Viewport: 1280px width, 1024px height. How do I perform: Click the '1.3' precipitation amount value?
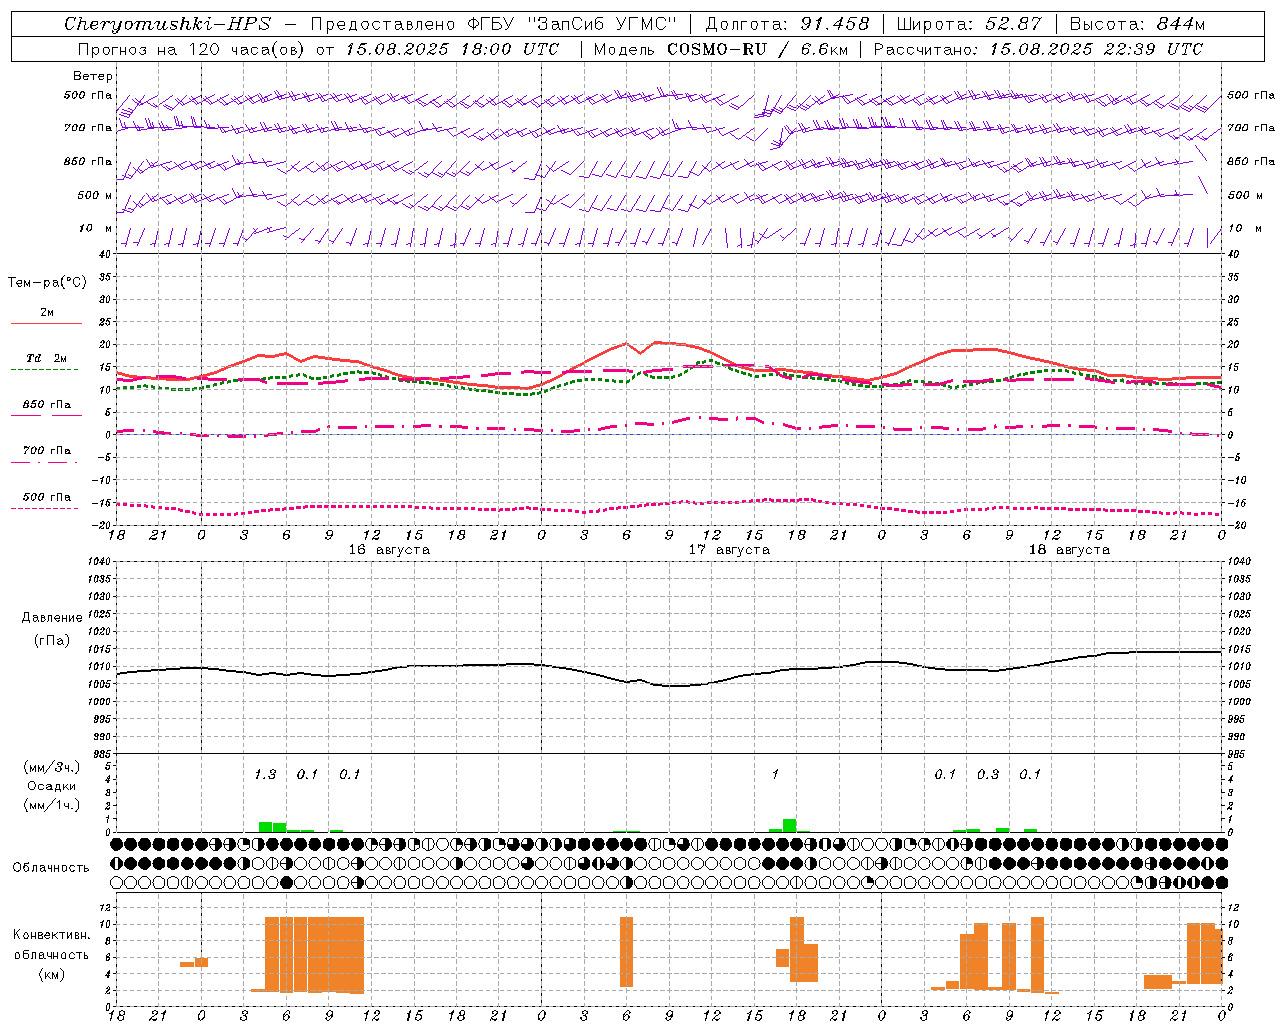(x=265, y=774)
